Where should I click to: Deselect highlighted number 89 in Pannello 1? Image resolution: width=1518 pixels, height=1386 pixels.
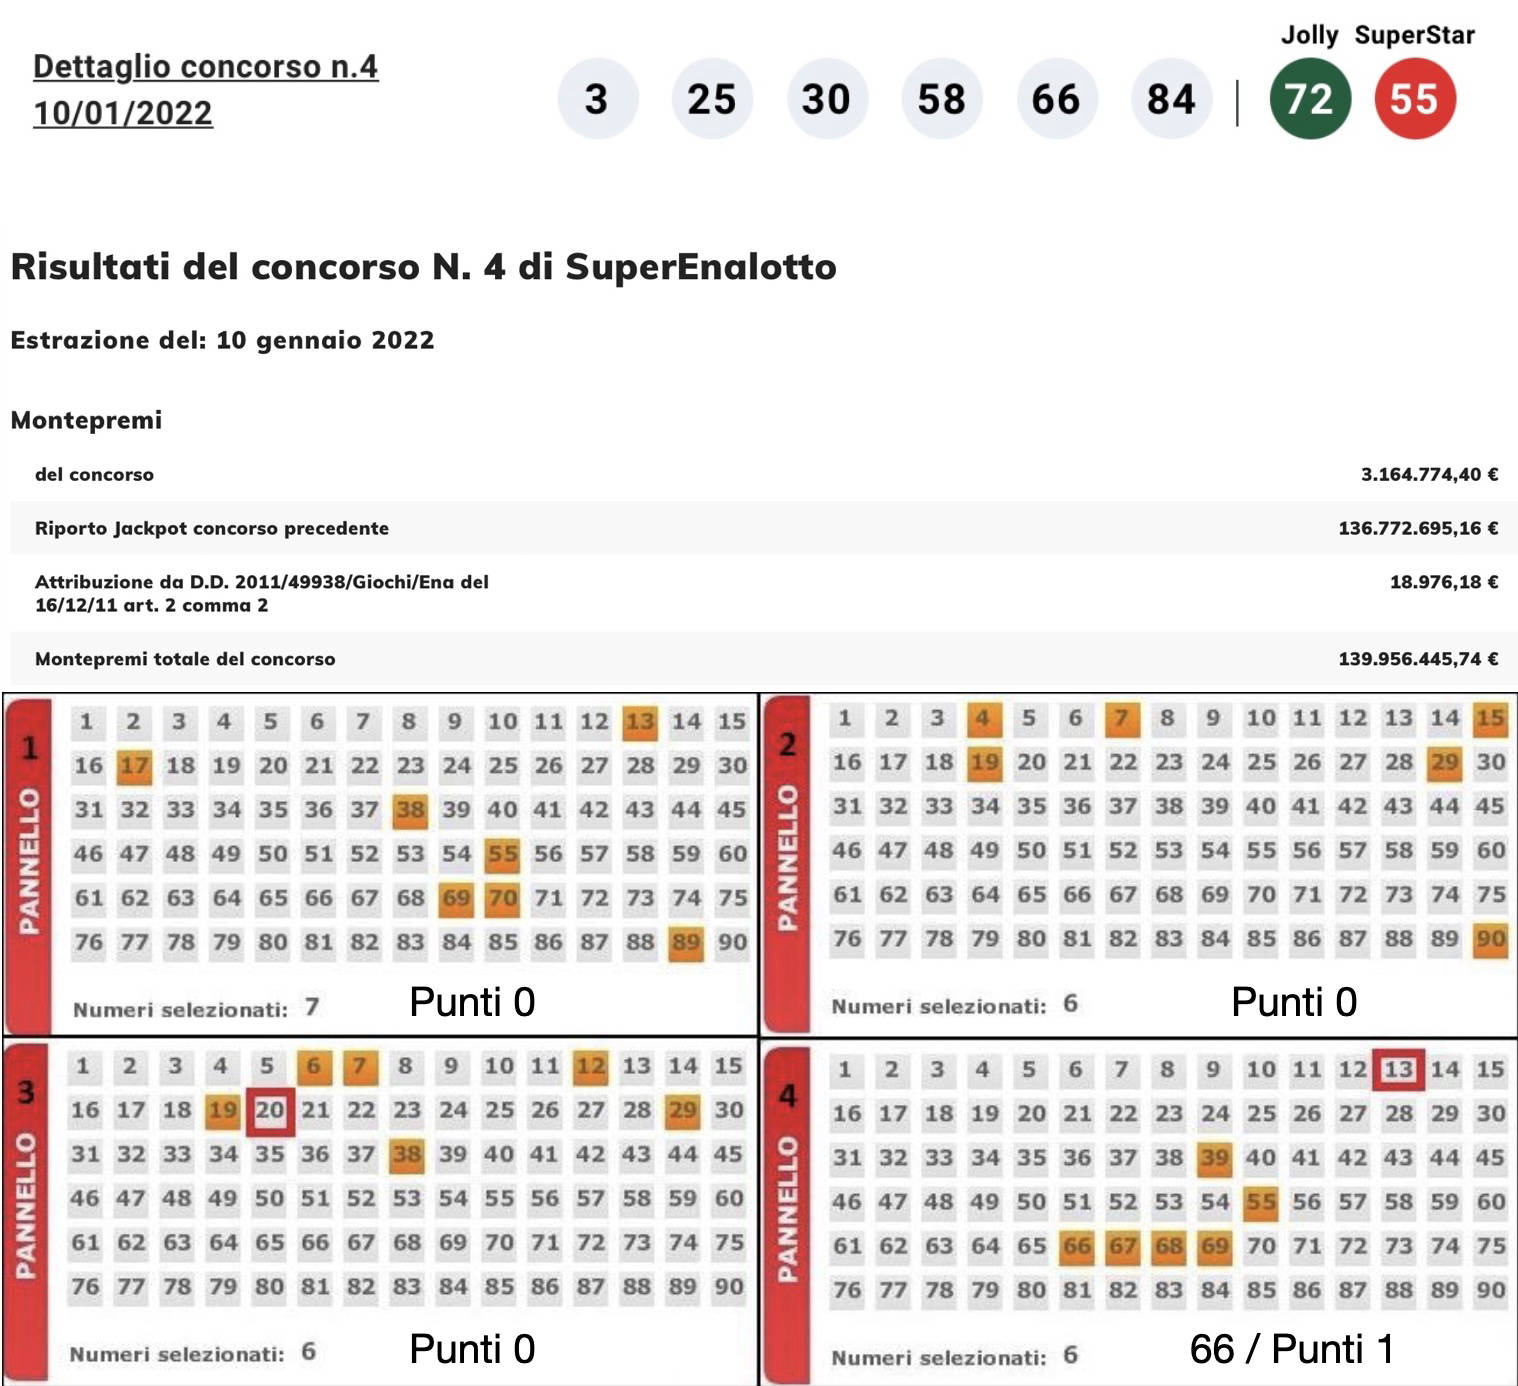point(686,942)
